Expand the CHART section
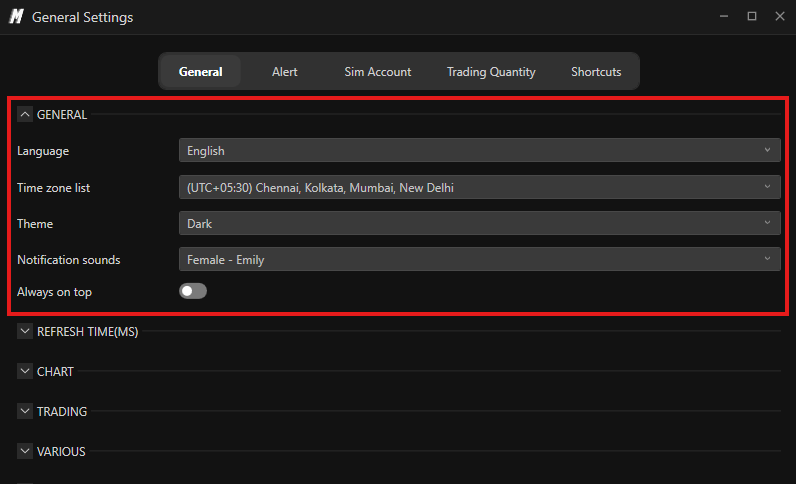The height and width of the screenshot is (484, 796). [x=25, y=371]
